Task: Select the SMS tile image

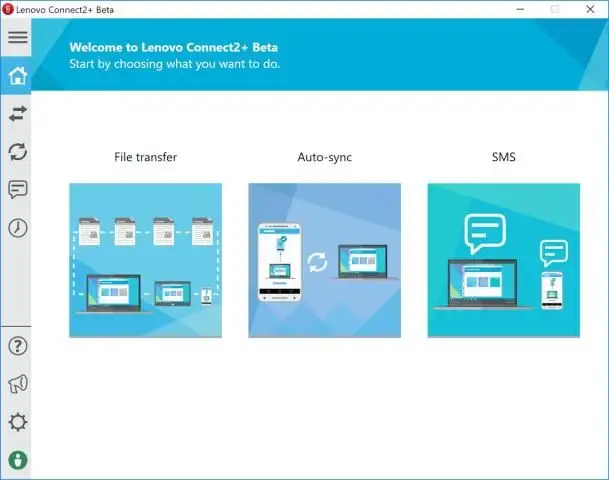Action: coord(504,260)
